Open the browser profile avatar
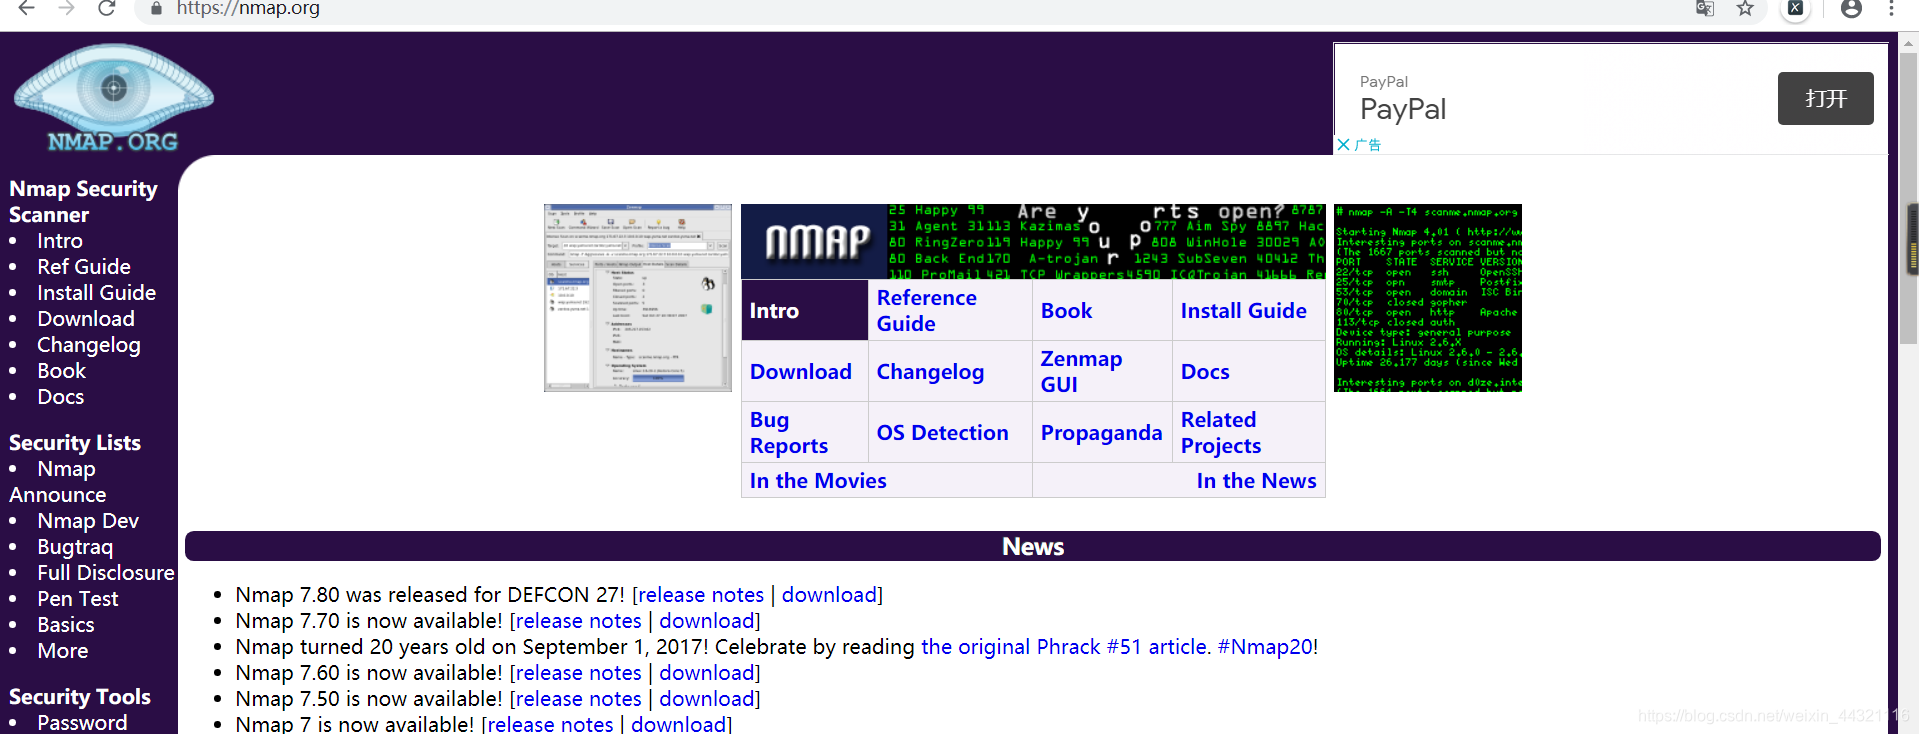 pyautogui.click(x=1851, y=8)
